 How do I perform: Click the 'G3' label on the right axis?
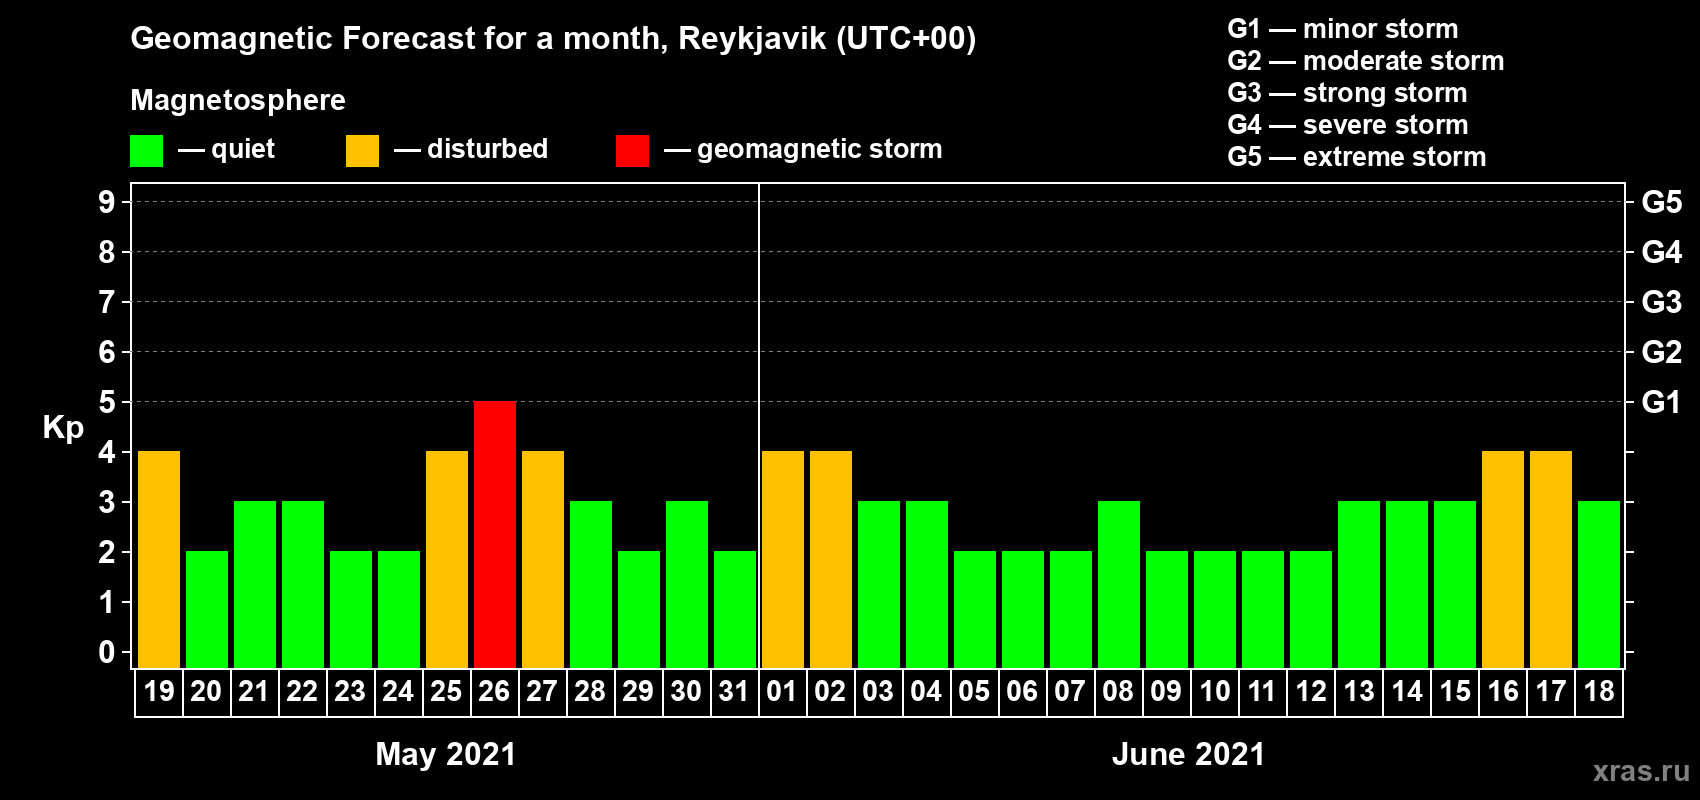[1662, 302]
